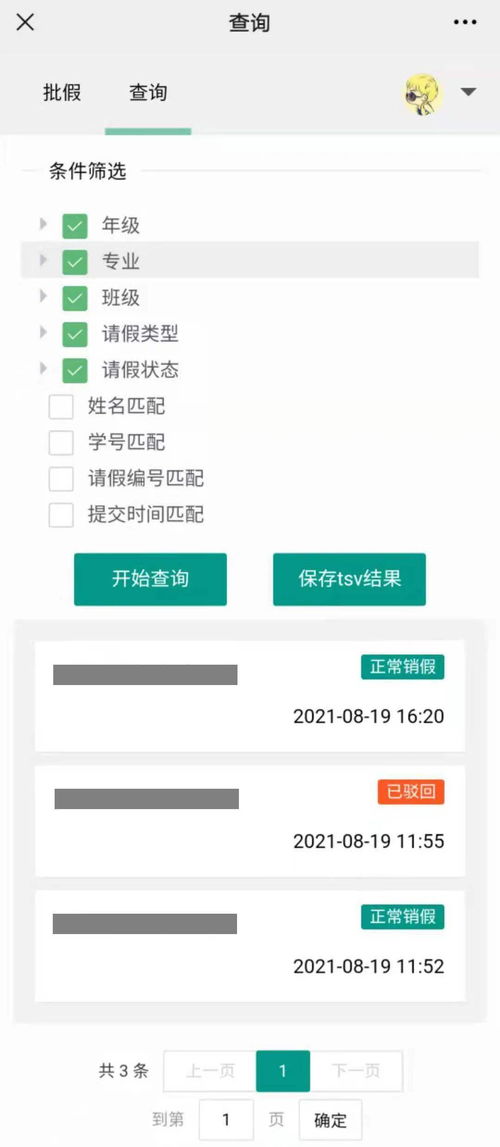Open the three-dot more options menu
This screenshot has height=1147, width=500.
tap(465, 23)
